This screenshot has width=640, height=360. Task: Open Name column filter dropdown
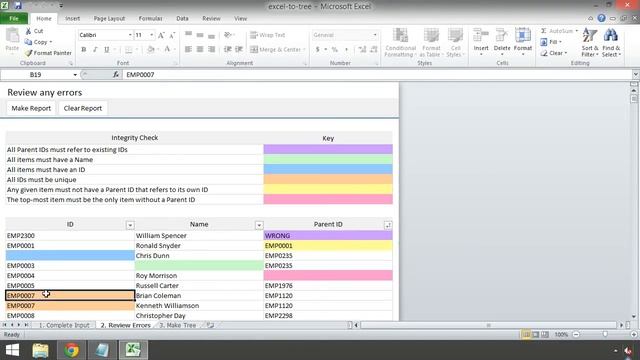(259, 225)
